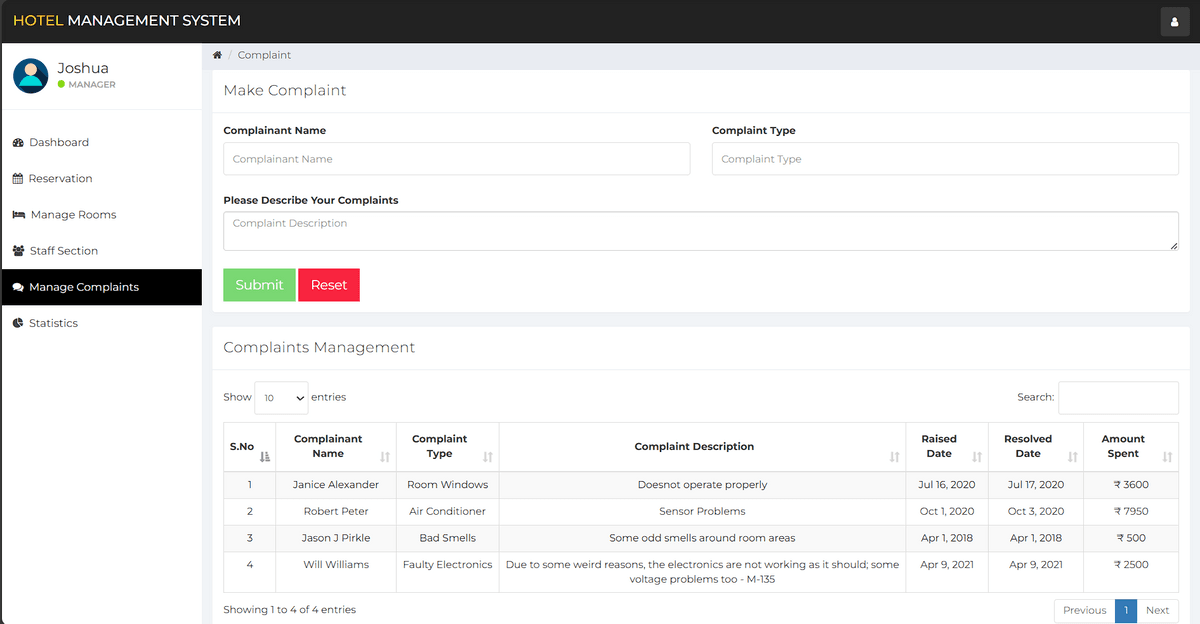
Task: Open Manage Complaints sidebar item
Action: (84, 287)
